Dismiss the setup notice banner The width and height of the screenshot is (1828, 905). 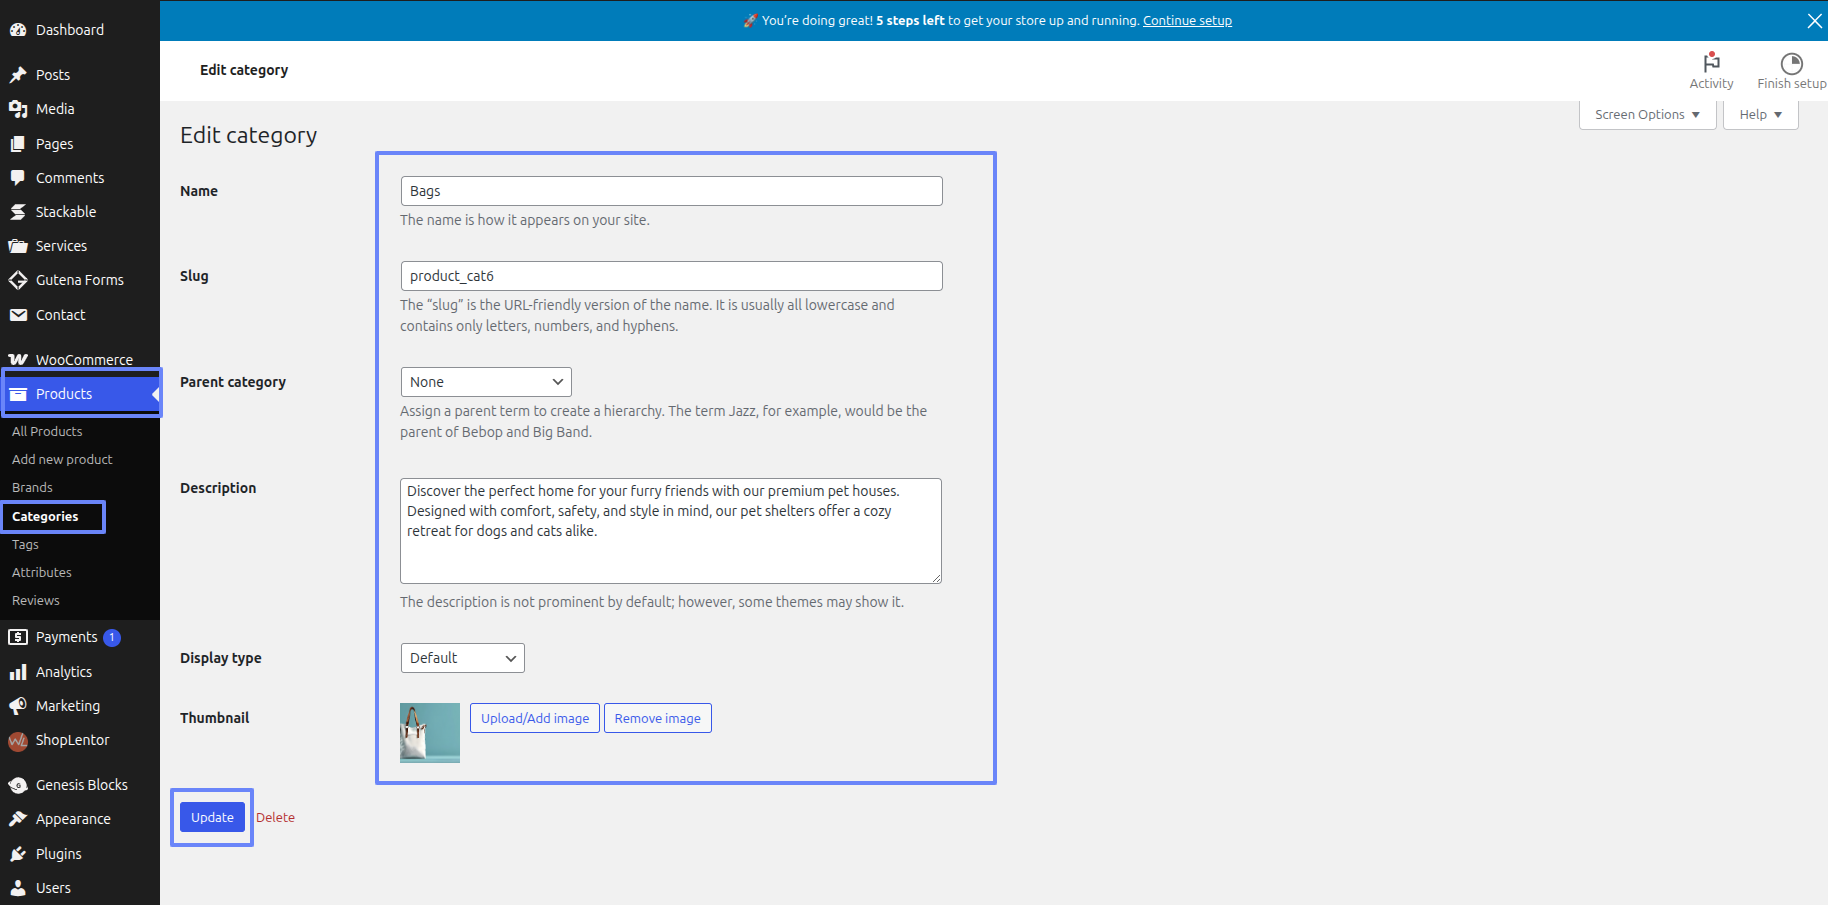point(1814,21)
